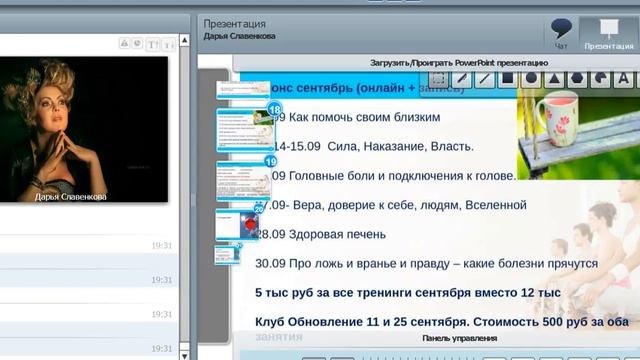The width and height of the screenshot is (640, 360).
Task: Open slide thumbnail numbered 18
Action: pyautogui.click(x=246, y=130)
